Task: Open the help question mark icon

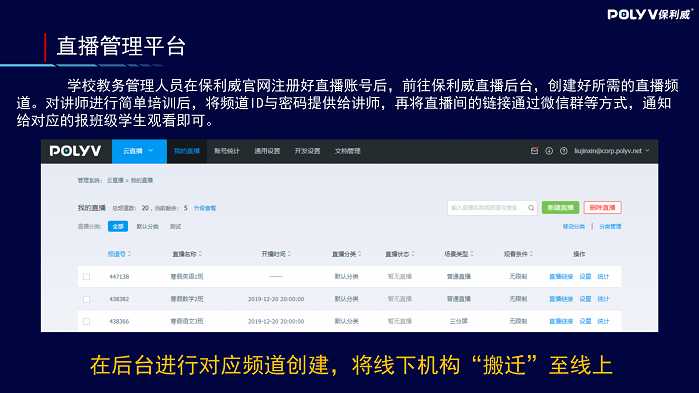Action: click(x=563, y=151)
